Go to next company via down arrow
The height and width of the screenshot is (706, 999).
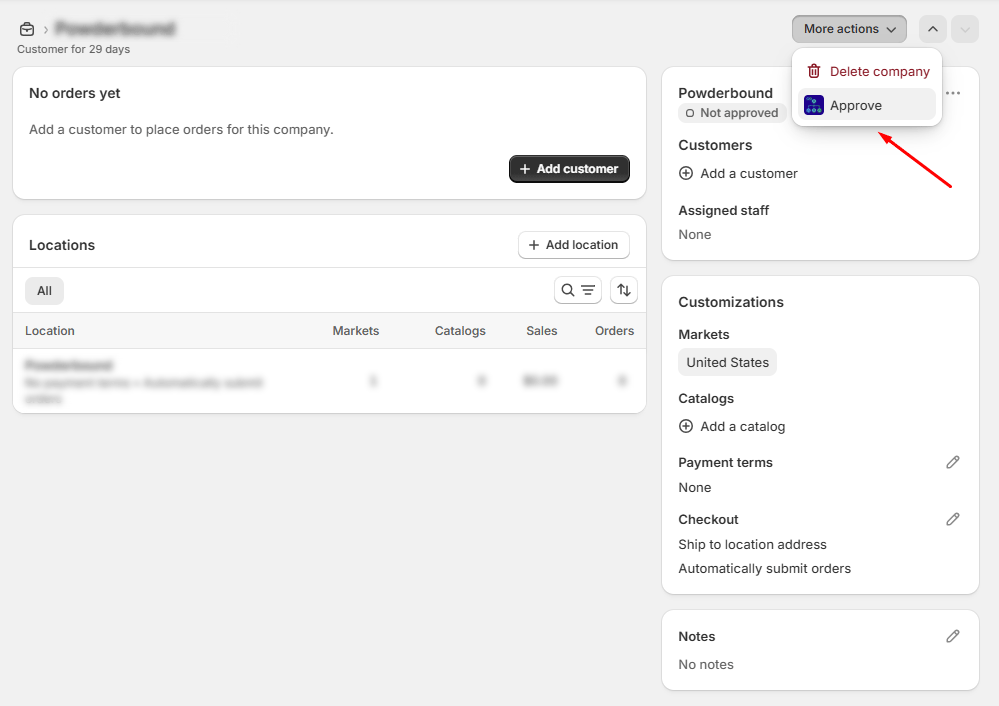point(964,29)
